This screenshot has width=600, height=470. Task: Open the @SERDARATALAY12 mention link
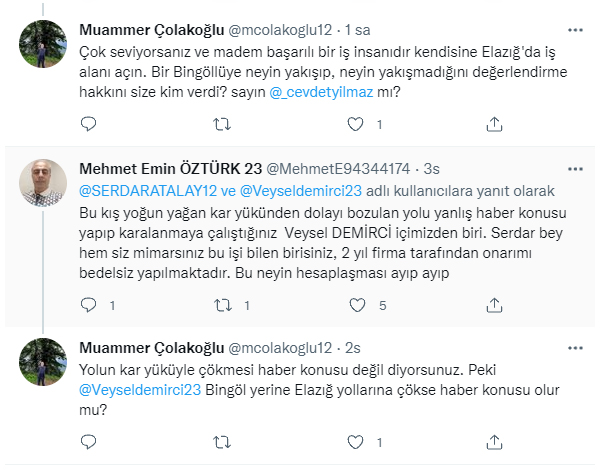click(148, 191)
